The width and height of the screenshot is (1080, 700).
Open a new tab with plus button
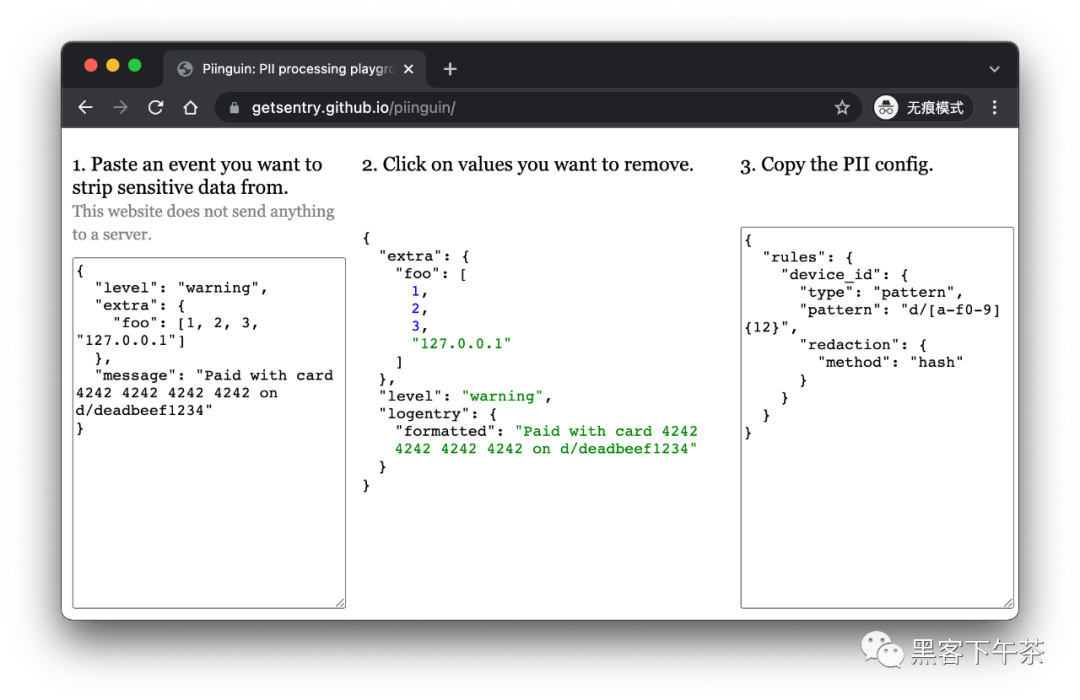pos(450,69)
